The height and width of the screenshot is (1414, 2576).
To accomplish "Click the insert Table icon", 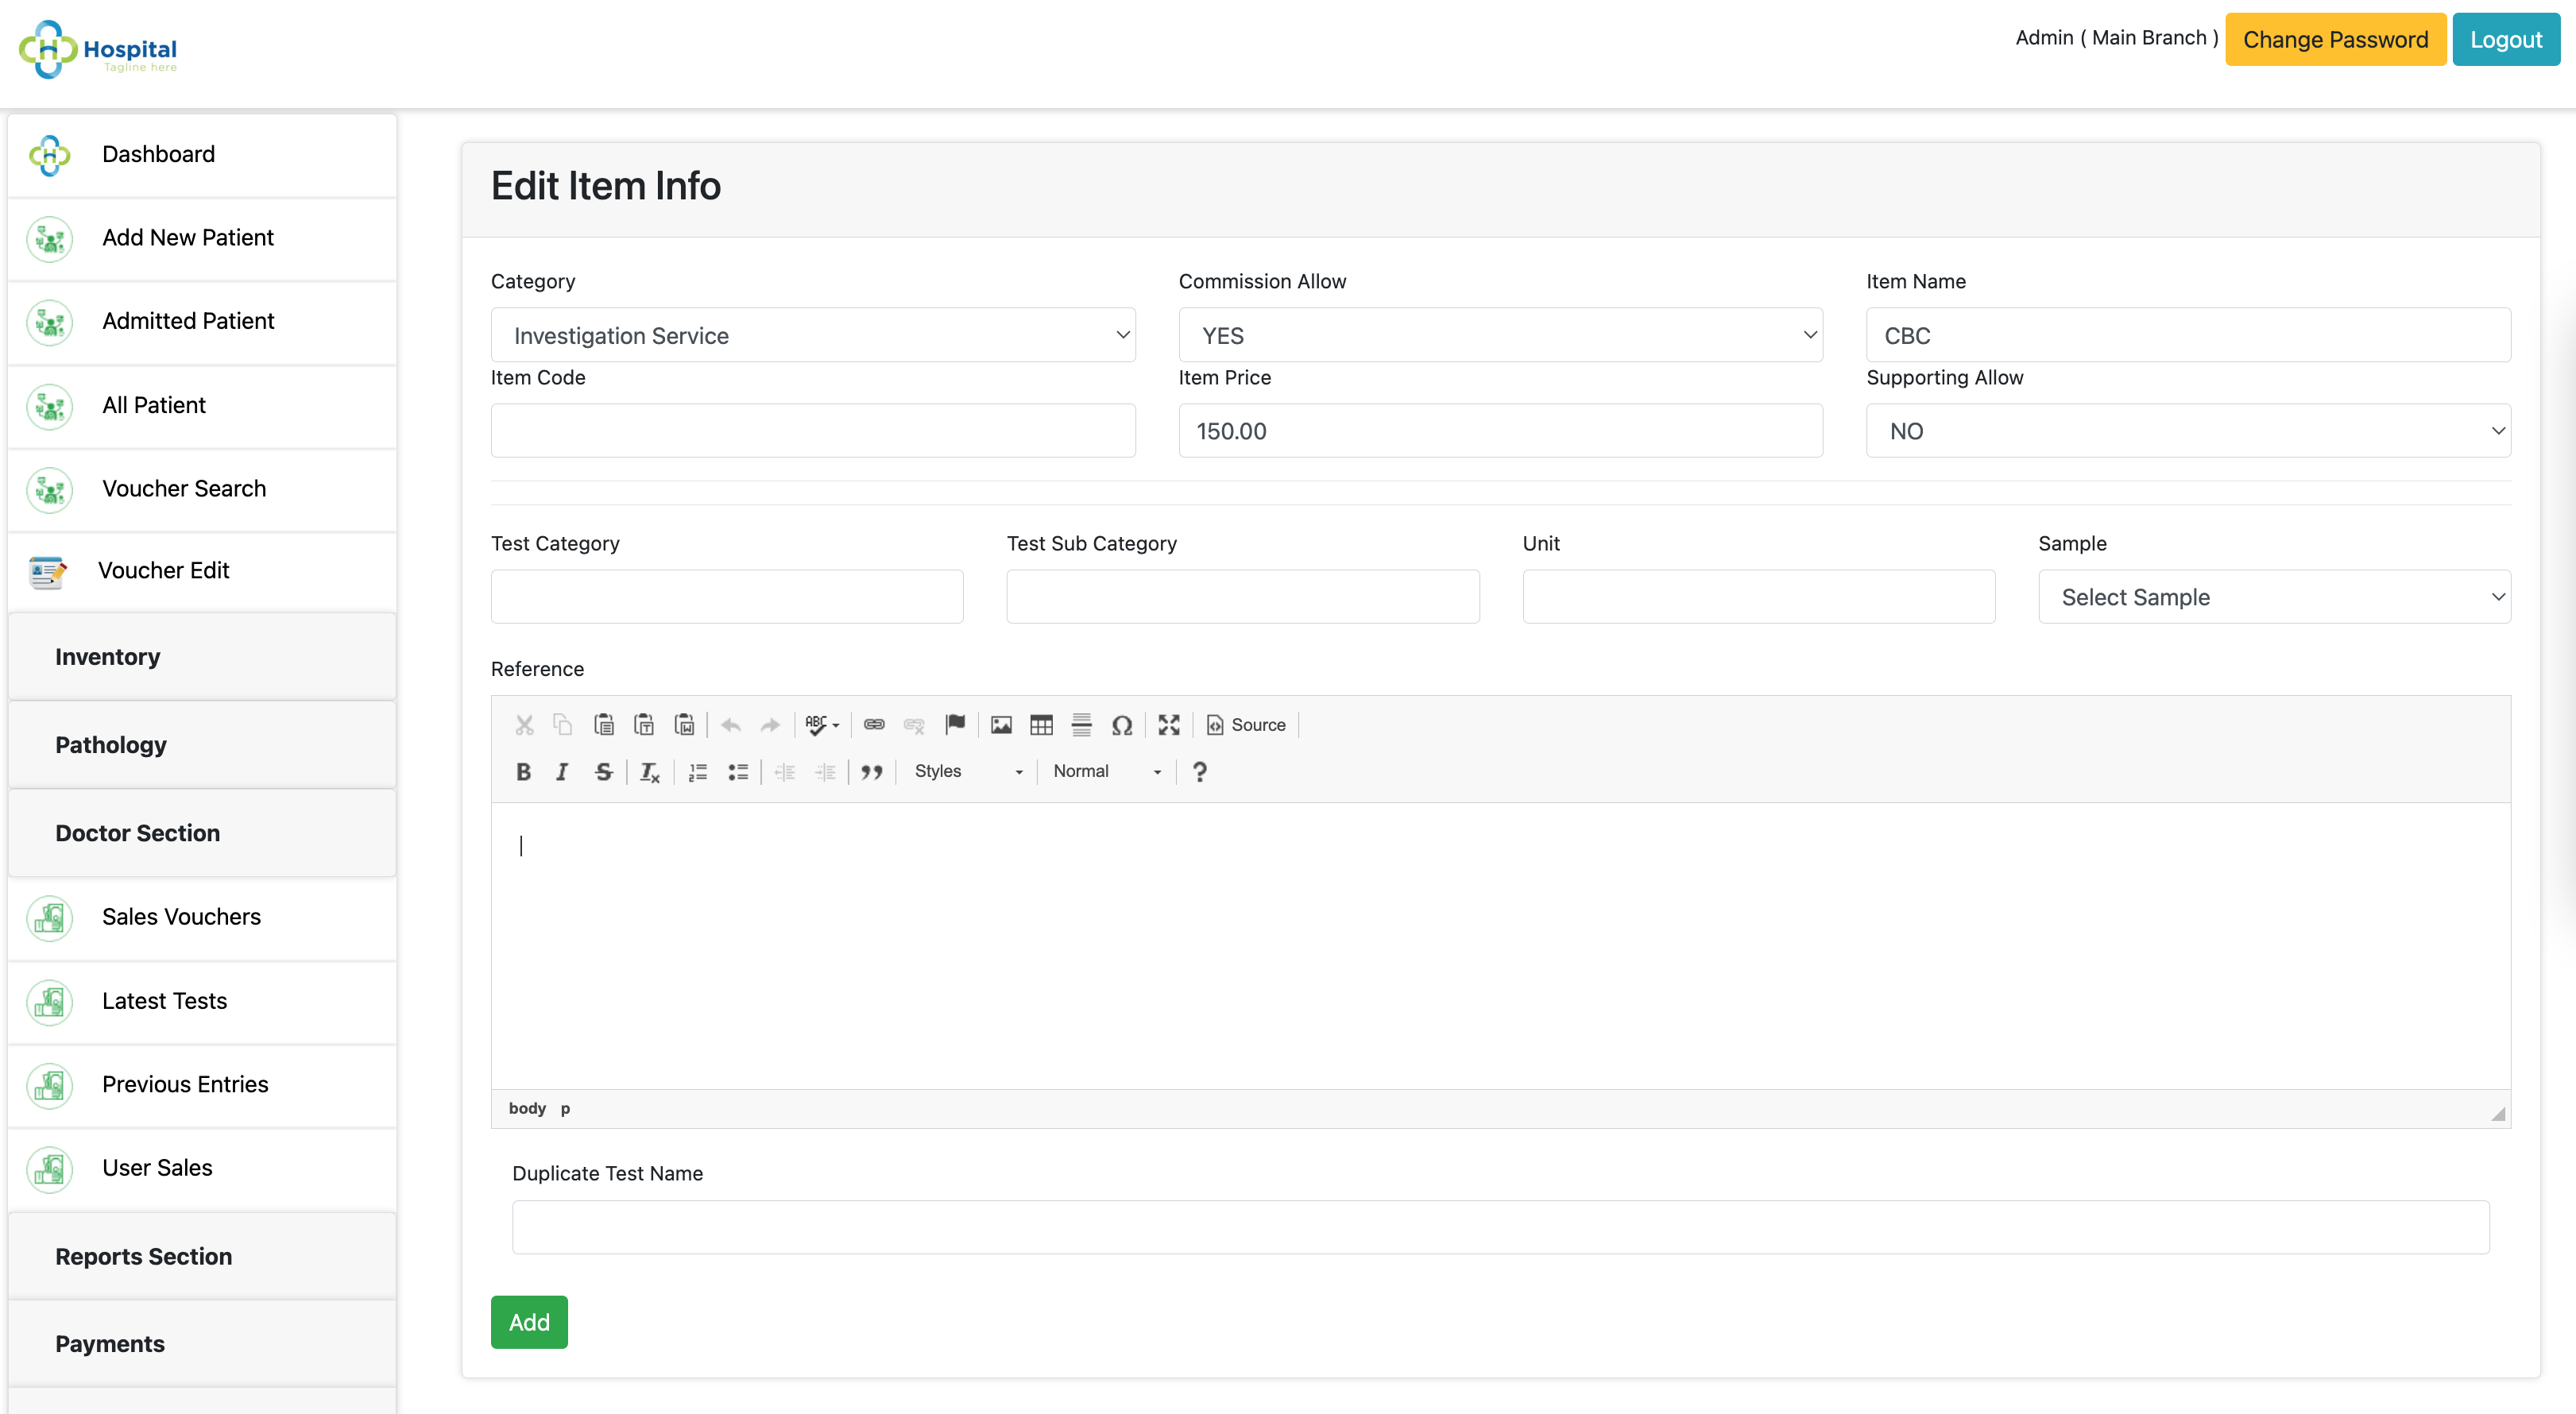I will tap(1041, 725).
